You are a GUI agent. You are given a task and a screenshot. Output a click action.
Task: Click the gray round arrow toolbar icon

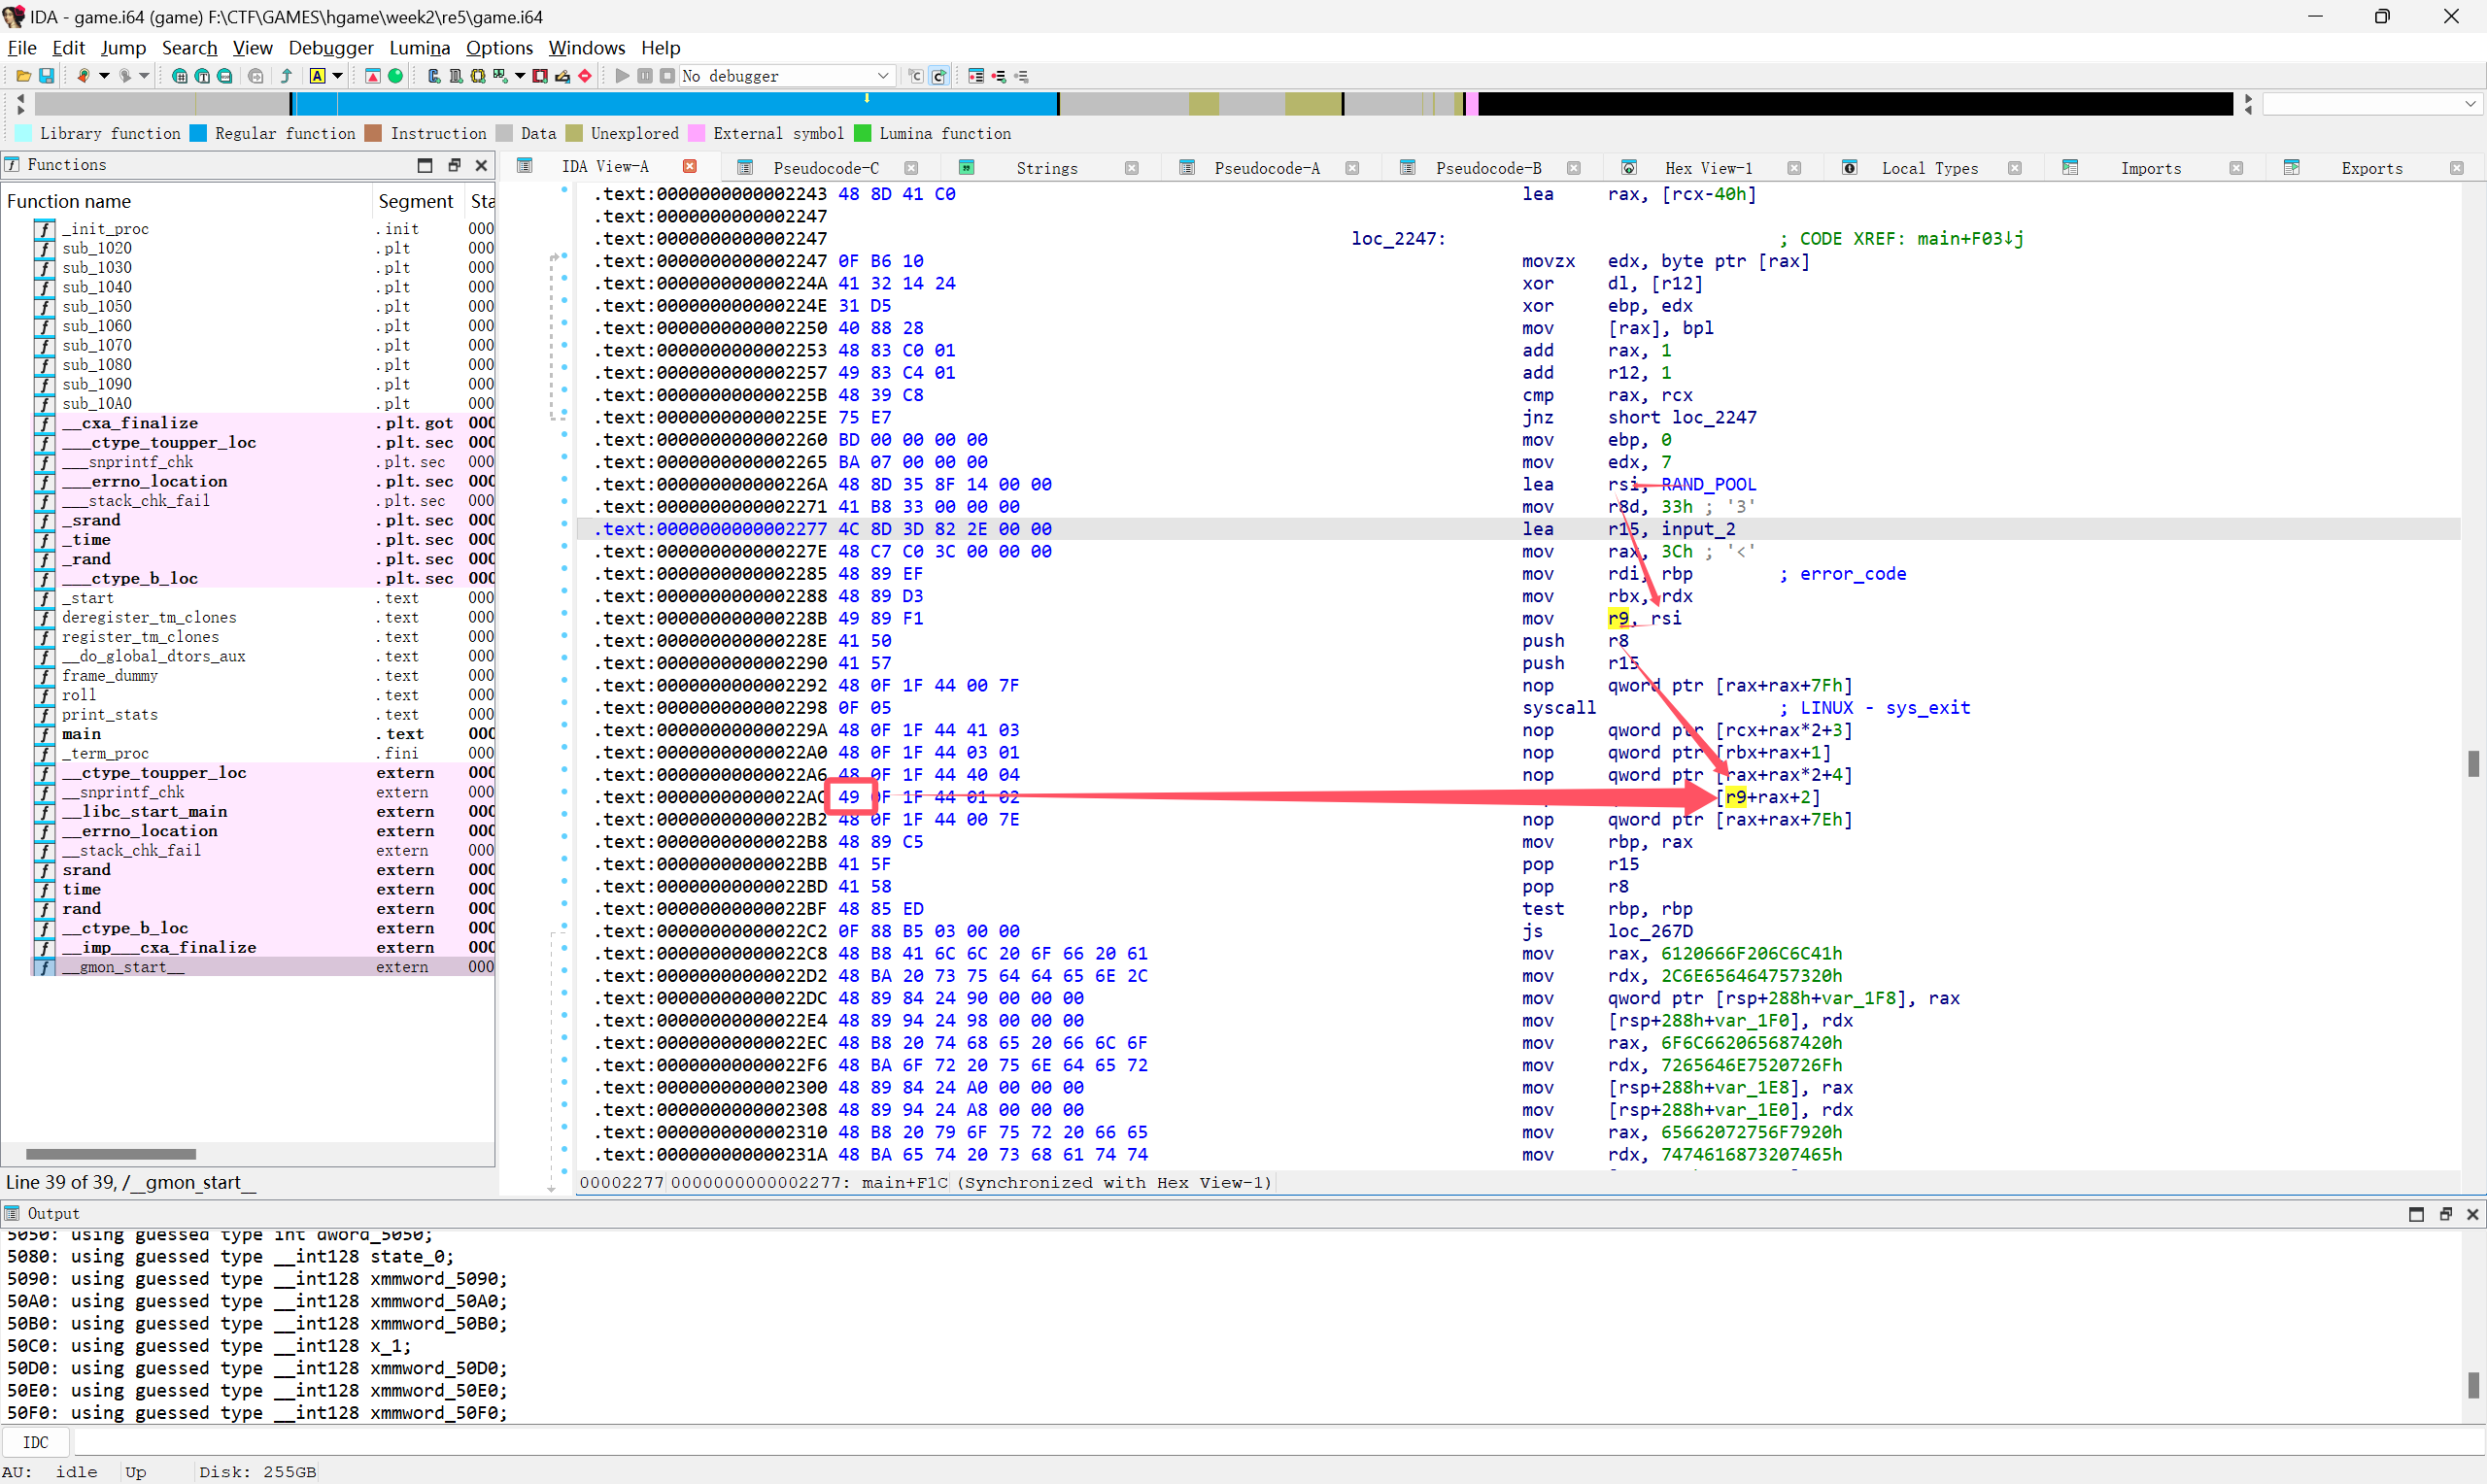click(x=256, y=76)
